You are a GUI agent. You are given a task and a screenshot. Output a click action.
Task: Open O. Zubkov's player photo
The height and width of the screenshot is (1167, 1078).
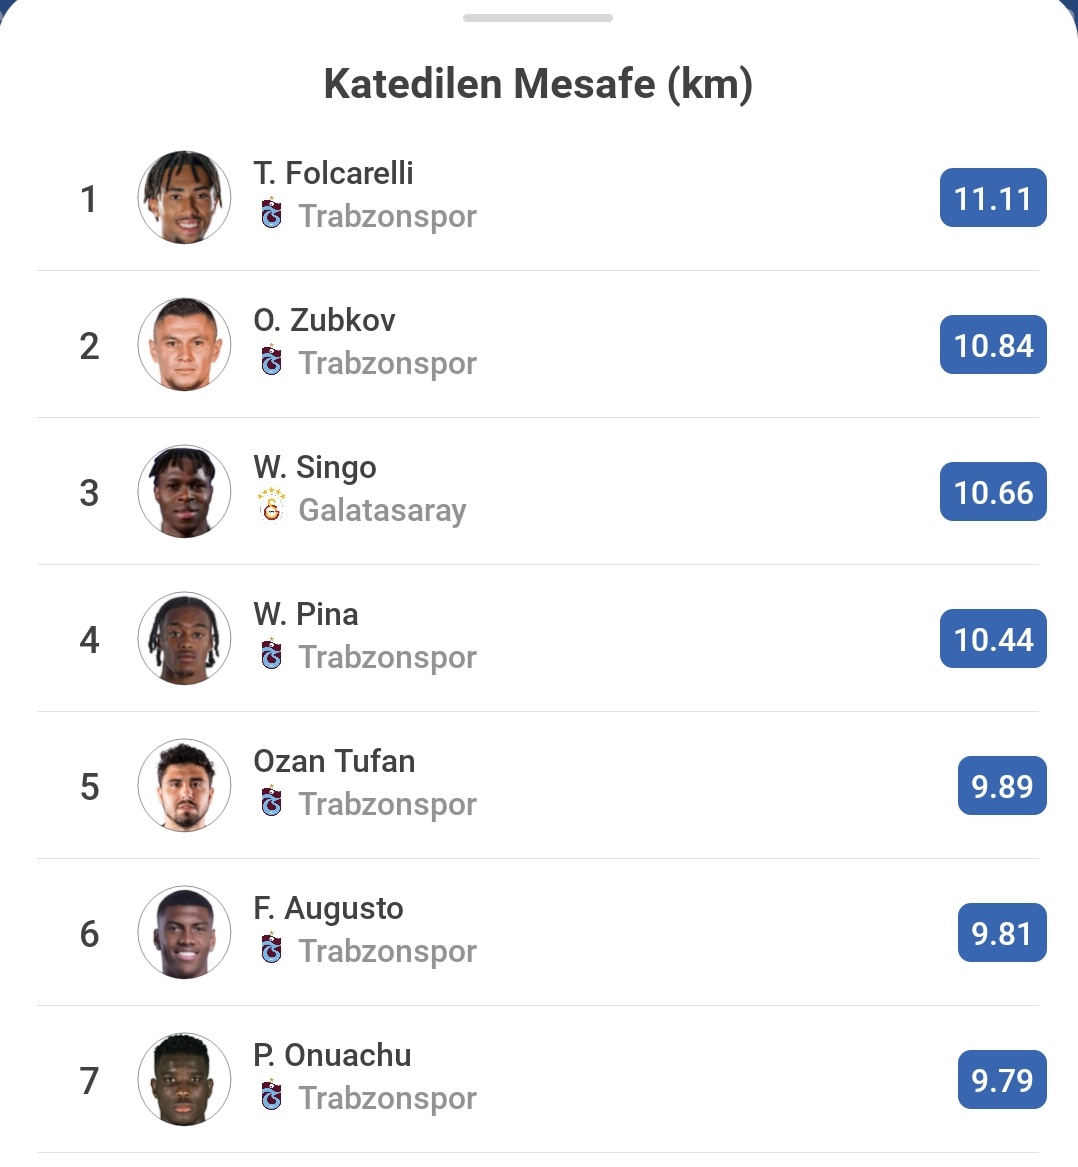tap(184, 345)
